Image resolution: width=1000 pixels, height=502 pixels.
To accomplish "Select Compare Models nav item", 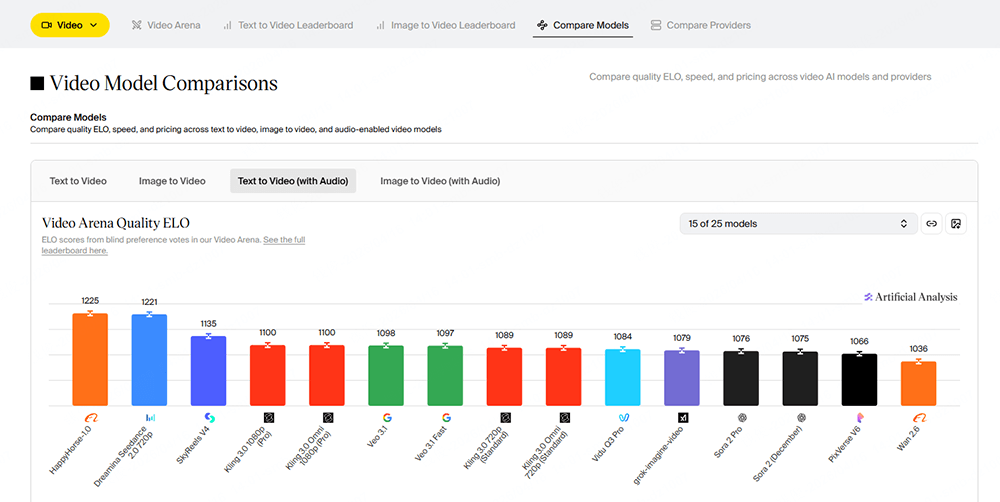I will (x=583, y=26).
